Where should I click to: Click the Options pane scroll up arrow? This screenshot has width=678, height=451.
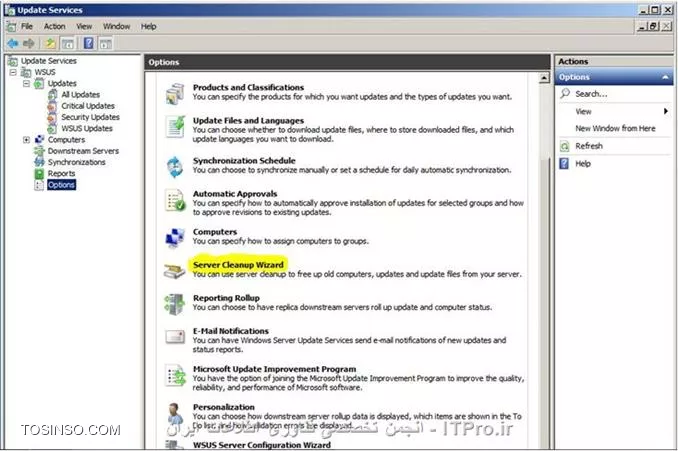pos(544,78)
